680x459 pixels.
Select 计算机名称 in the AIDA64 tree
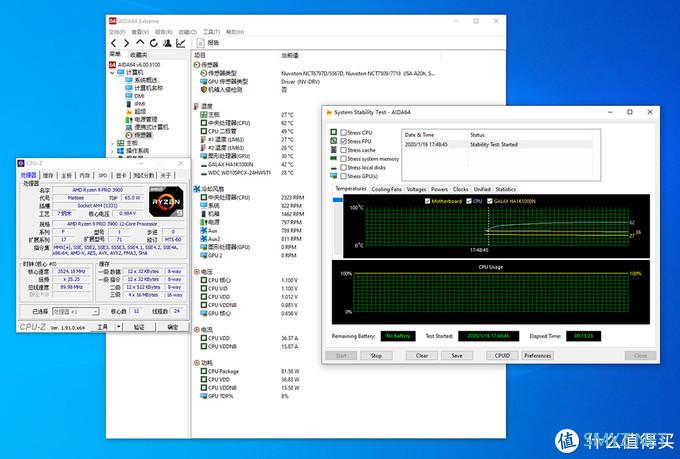coord(148,88)
